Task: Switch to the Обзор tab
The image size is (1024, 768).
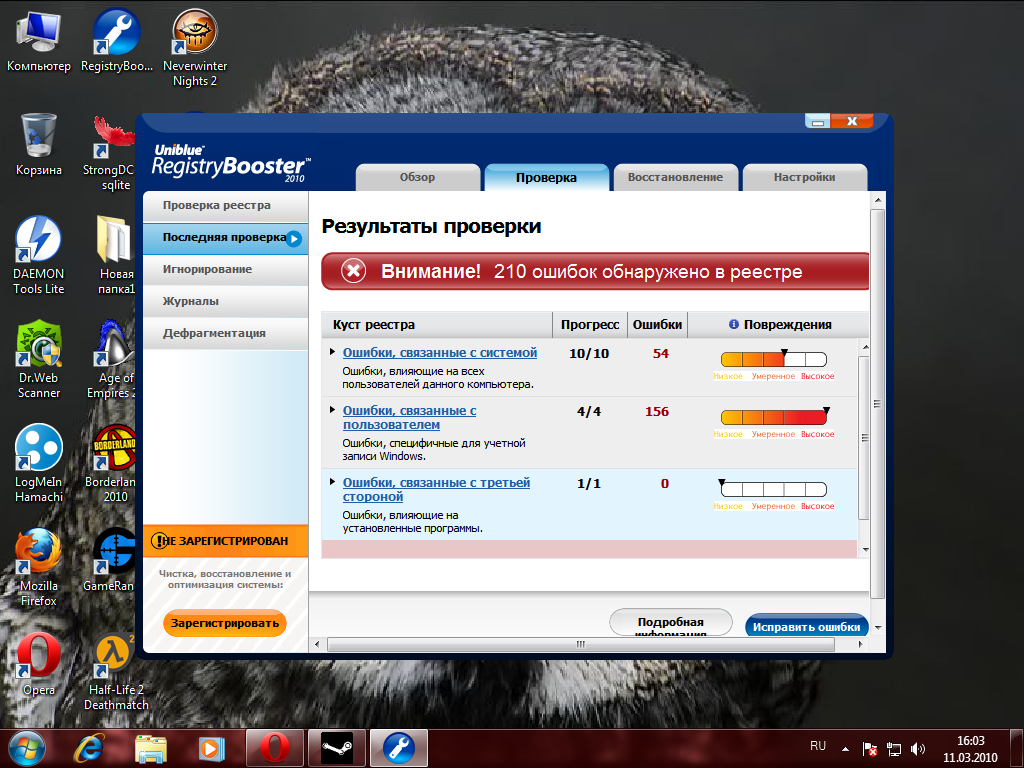Action: tap(417, 177)
